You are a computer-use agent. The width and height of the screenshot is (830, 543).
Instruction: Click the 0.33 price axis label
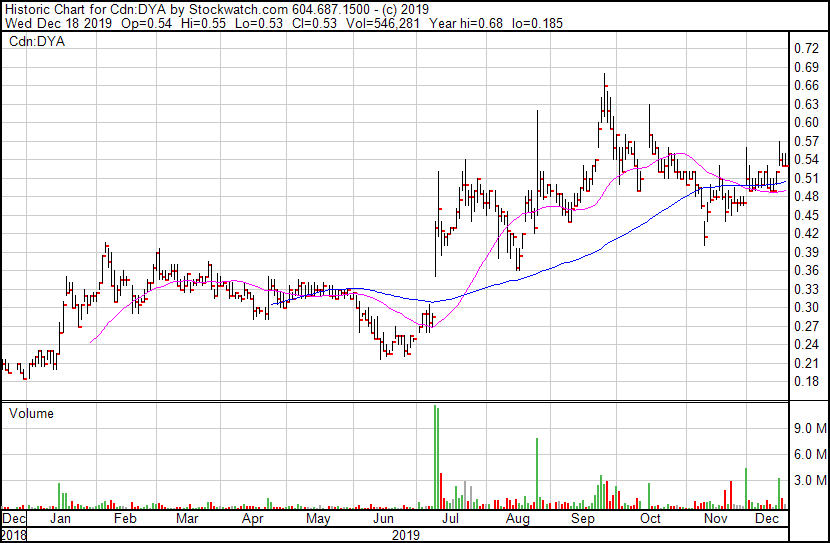tap(807, 289)
